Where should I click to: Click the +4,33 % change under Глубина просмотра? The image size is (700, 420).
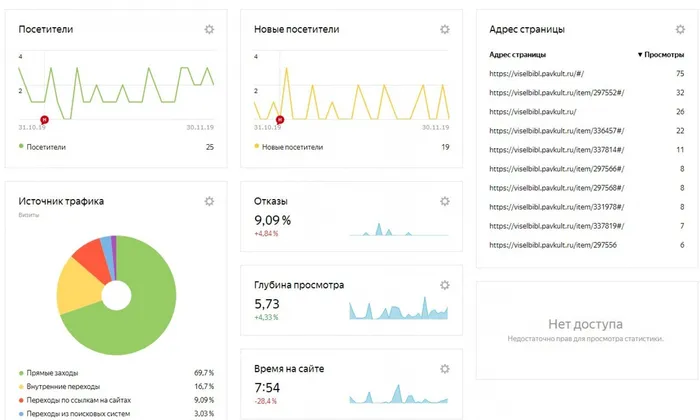click(266, 317)
